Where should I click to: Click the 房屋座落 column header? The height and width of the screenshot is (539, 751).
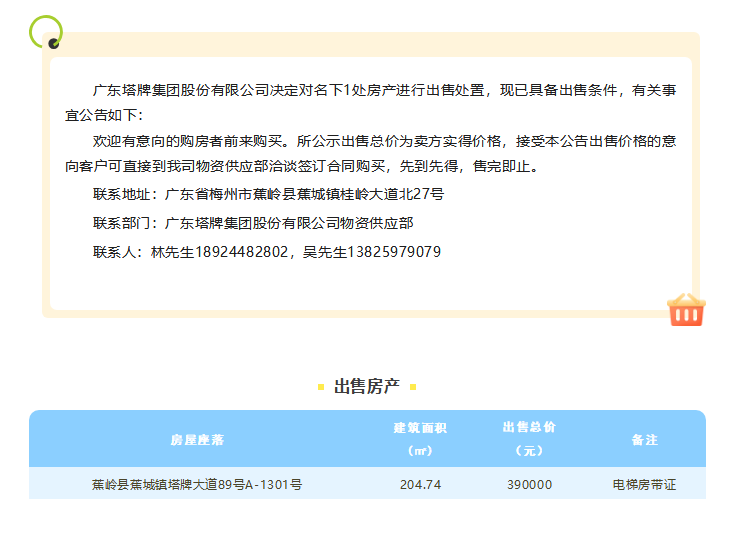pyautogui.click(x=197, y=440)
